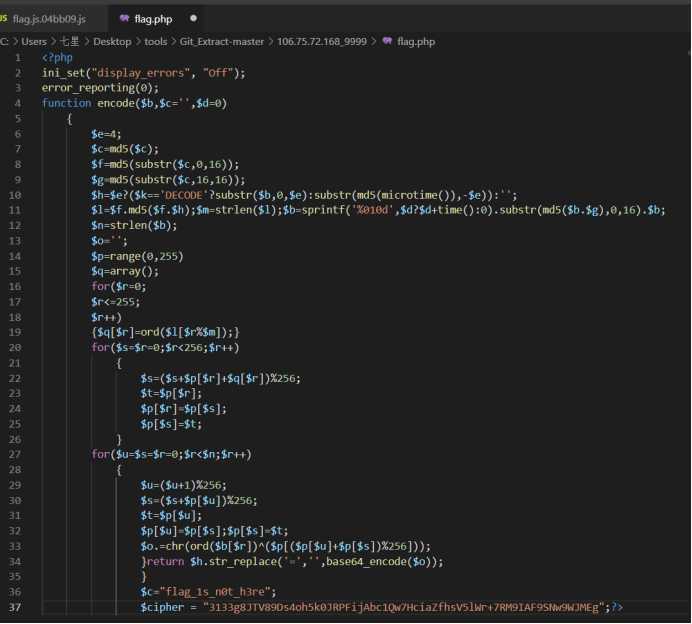Image resolution: width=692 pixels, height=624 pixels.
Task: Click the 'DECODE' string literal
Action: pos(182,195)
